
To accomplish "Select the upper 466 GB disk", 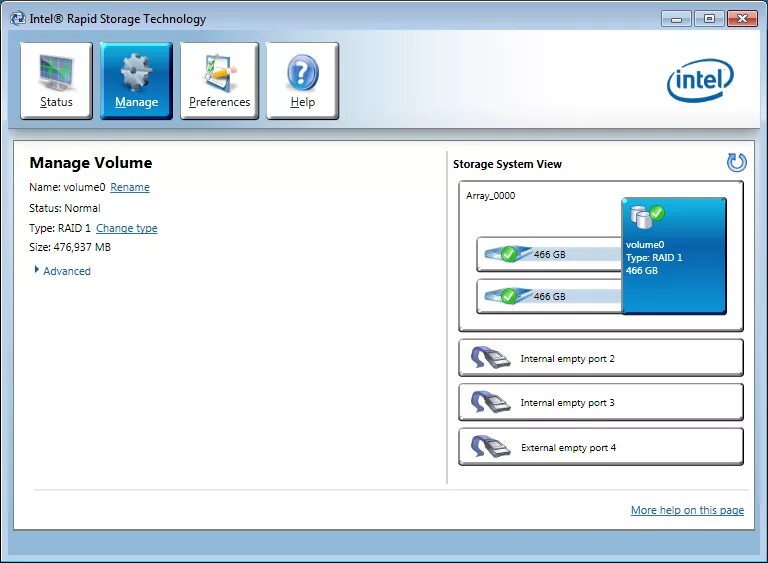I will point(549,254).
